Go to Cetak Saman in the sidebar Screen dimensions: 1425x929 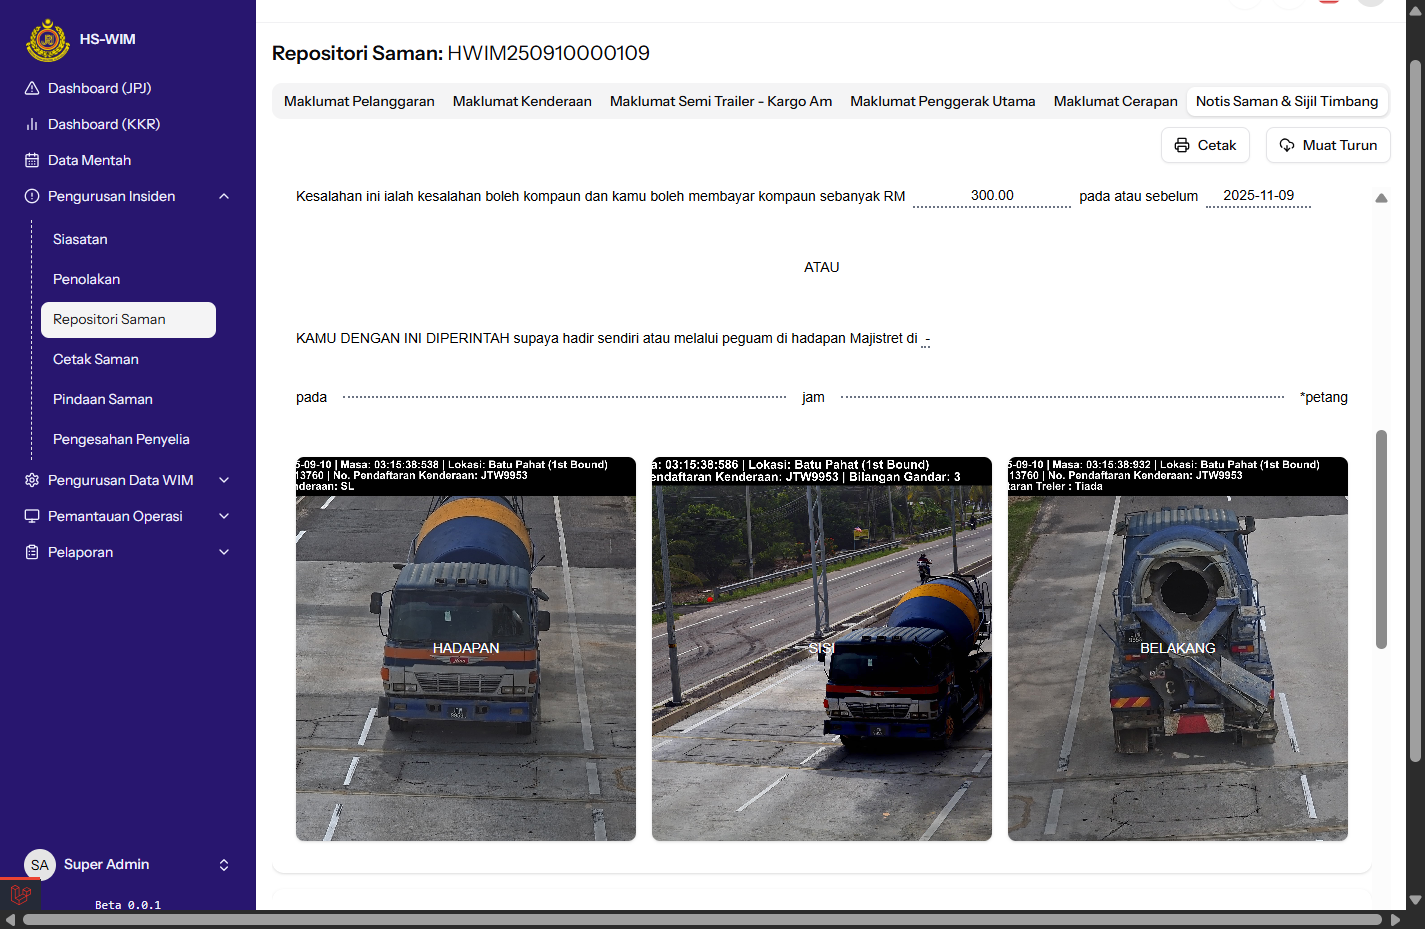(96, 359)
